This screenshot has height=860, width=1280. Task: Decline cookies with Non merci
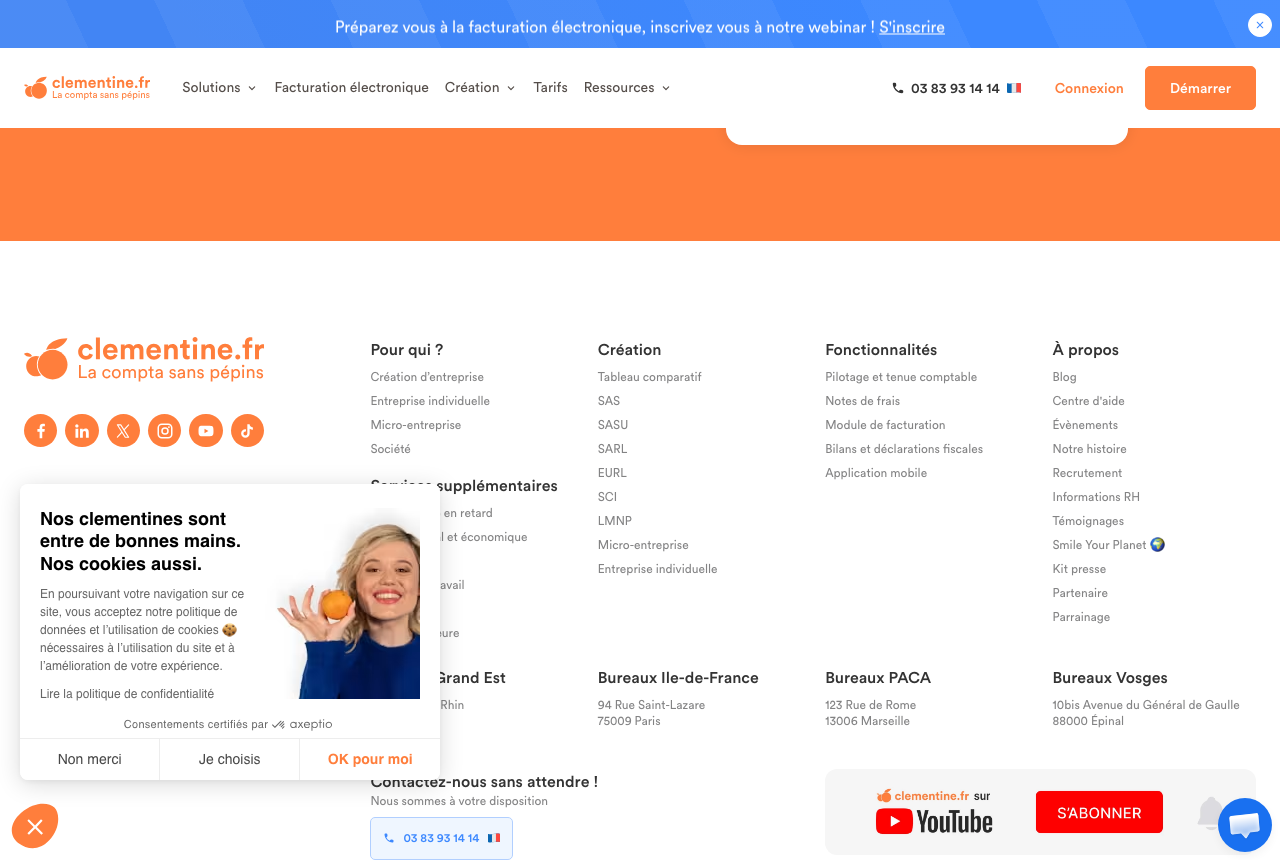tap(90, 759)
